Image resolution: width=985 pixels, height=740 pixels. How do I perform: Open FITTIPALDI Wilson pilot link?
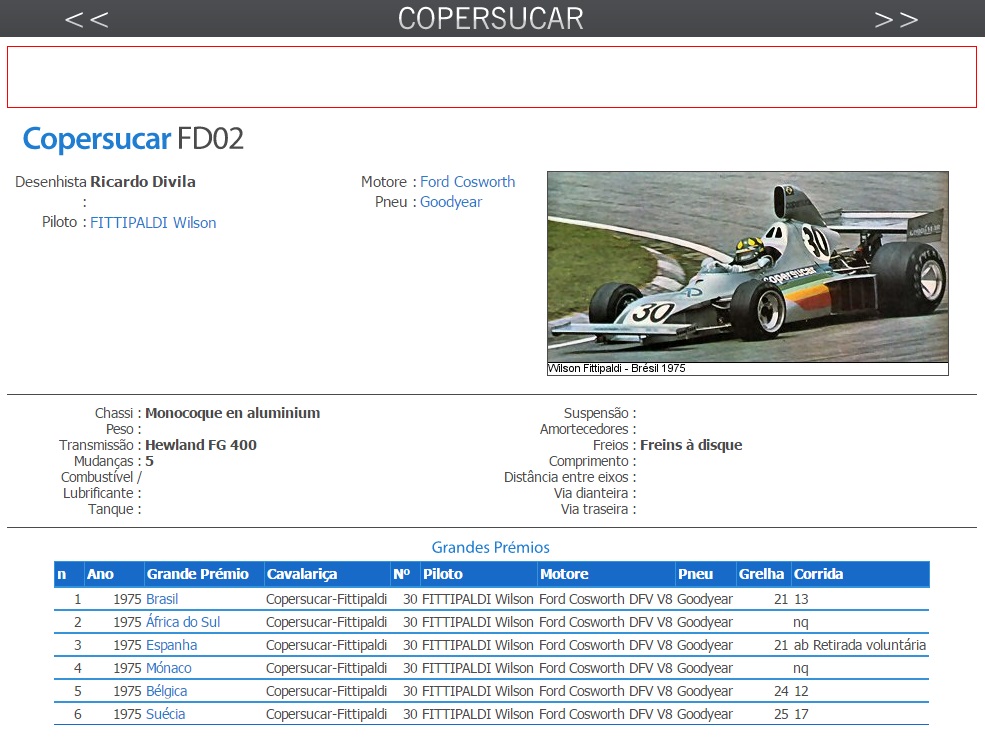[153, 222]
